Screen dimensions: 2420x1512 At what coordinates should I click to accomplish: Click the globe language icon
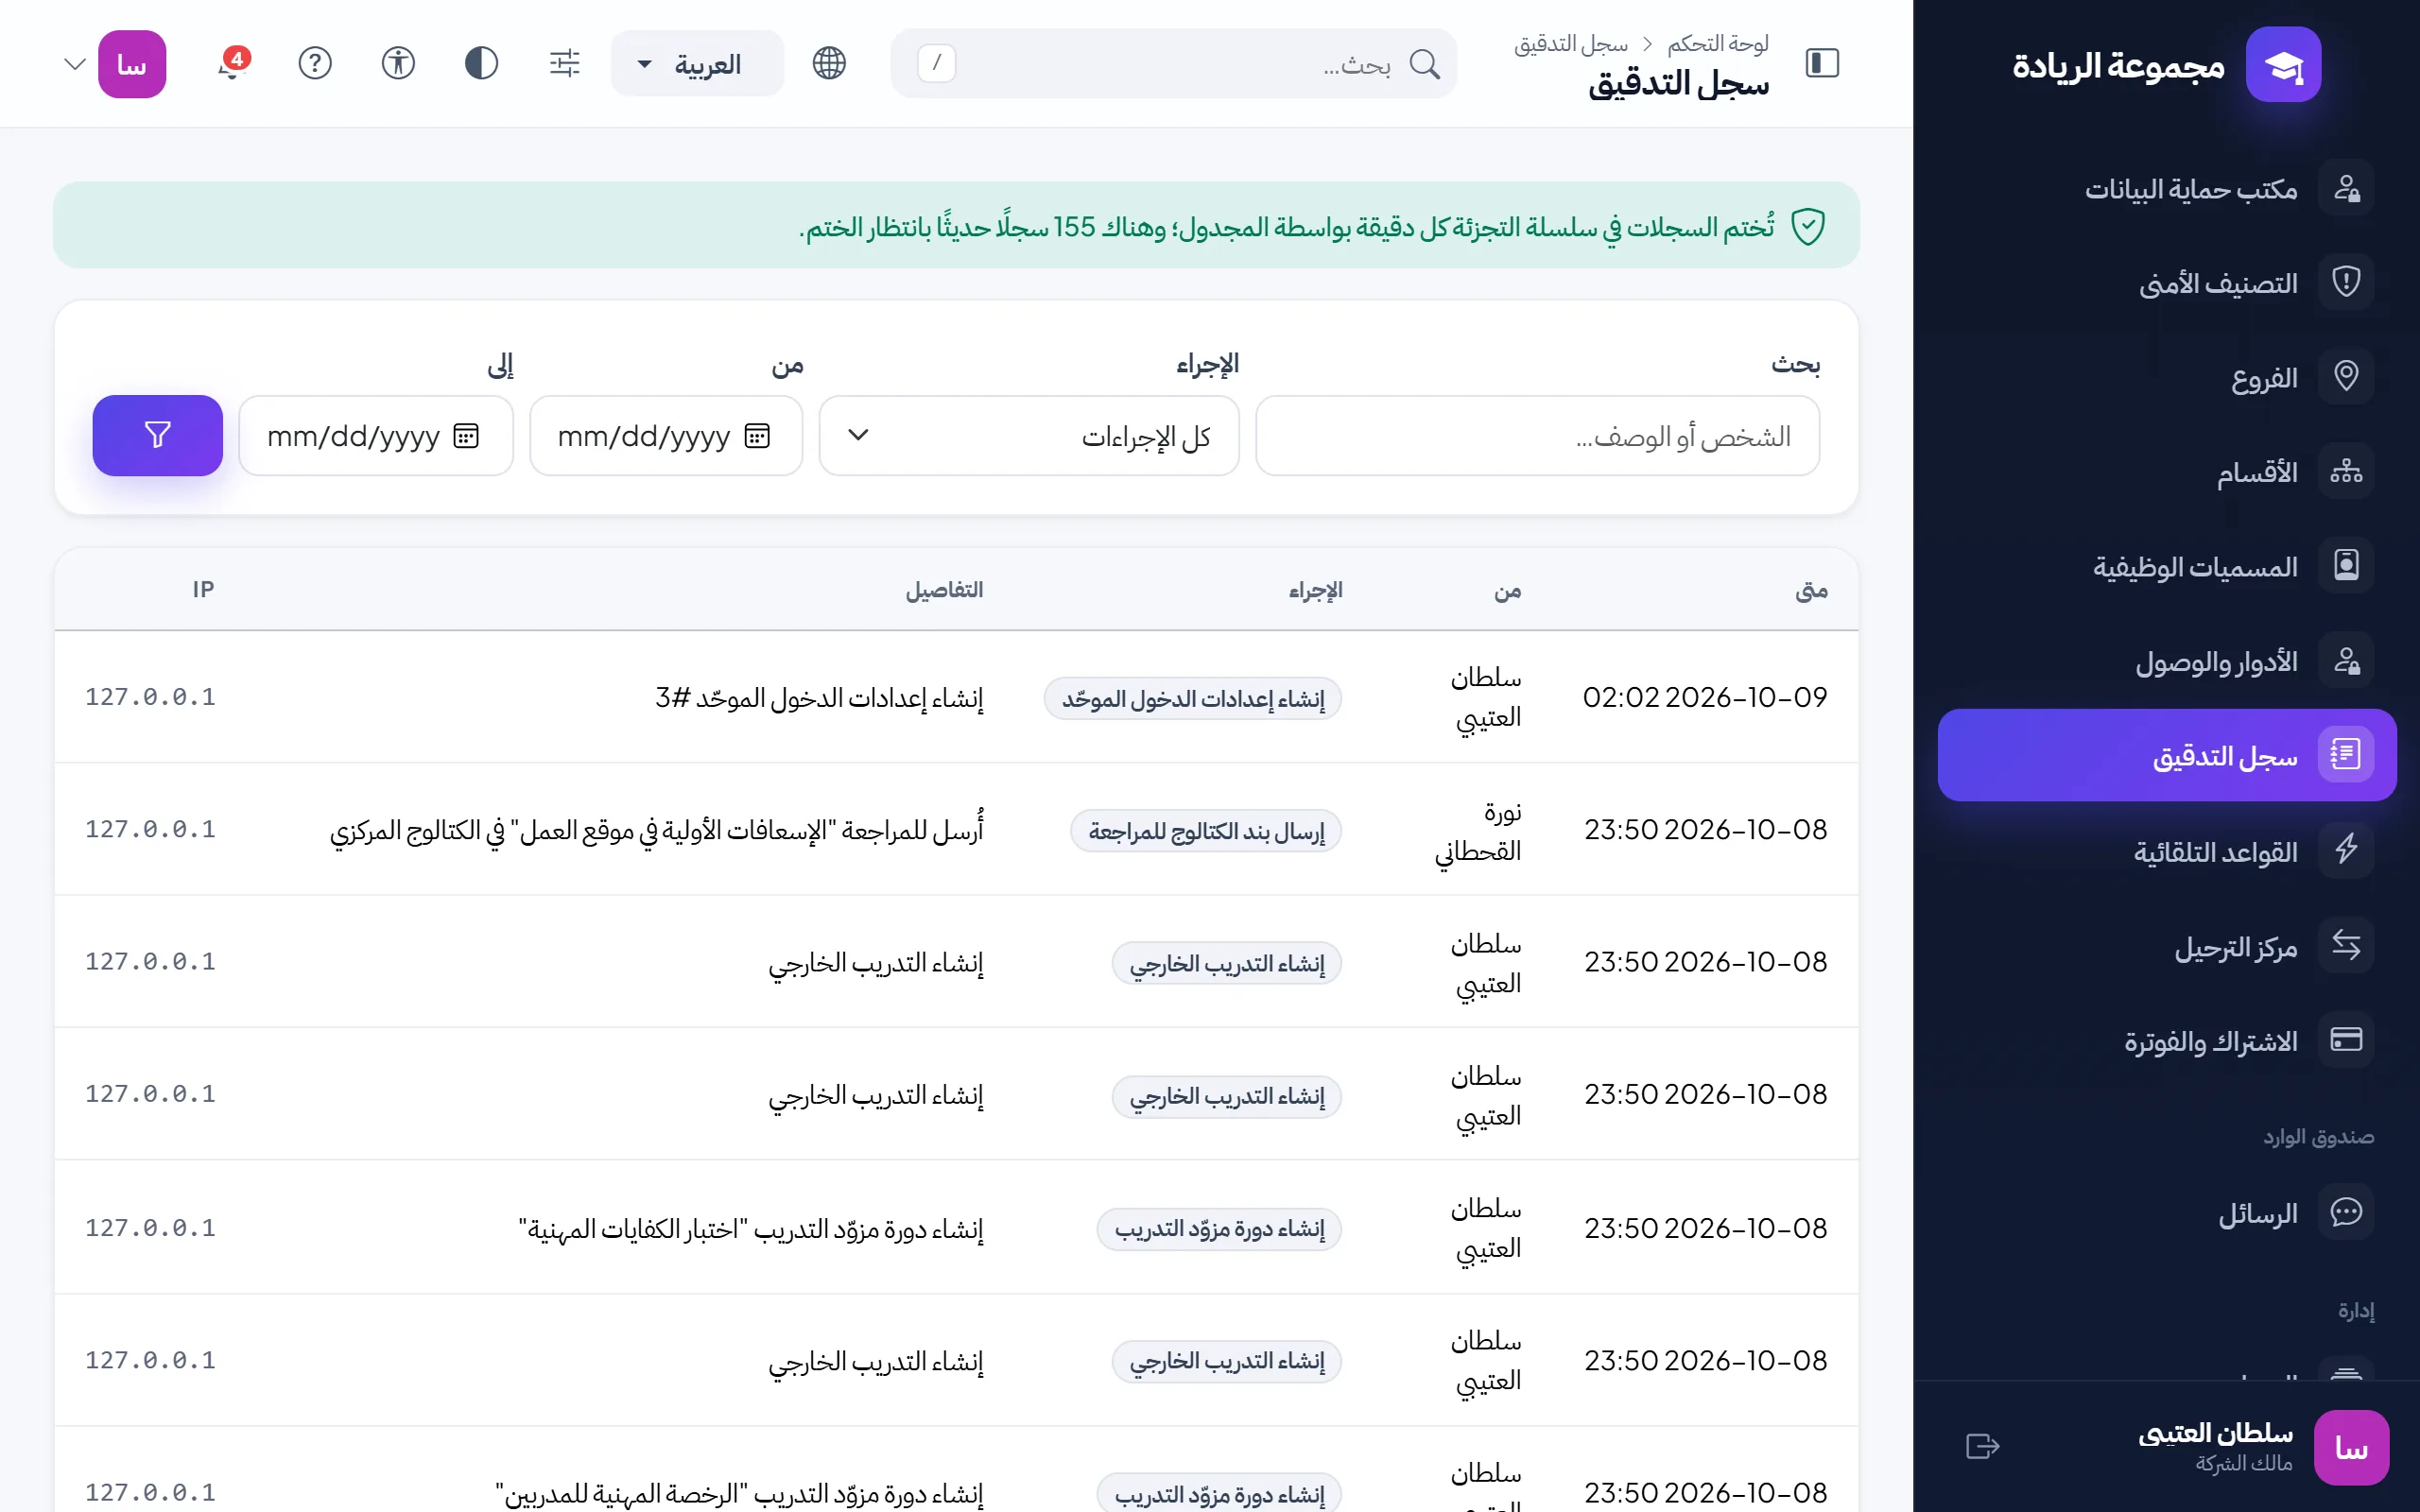[829, 63]
